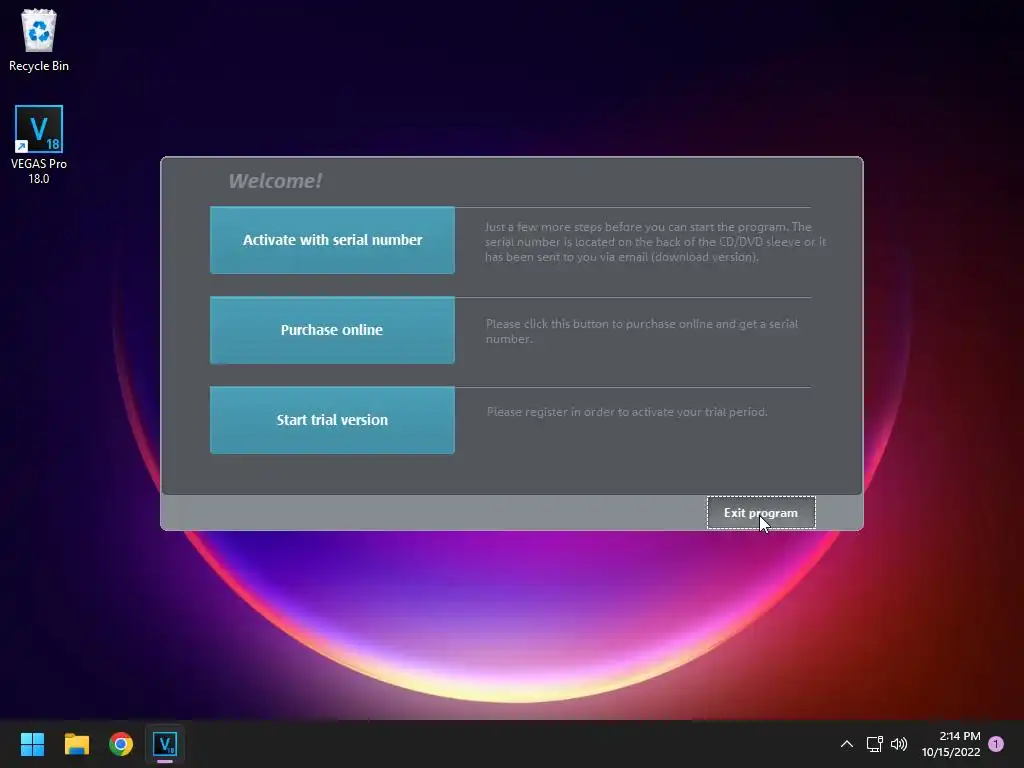1024x768 pixels.
Task: Click the purchase online description text
Action: click(642, 331)
